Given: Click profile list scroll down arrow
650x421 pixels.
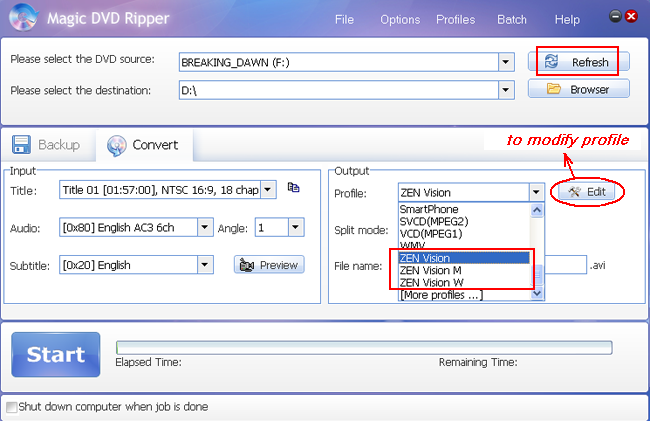Looking at the screenshot, I should tap(537, 293).
